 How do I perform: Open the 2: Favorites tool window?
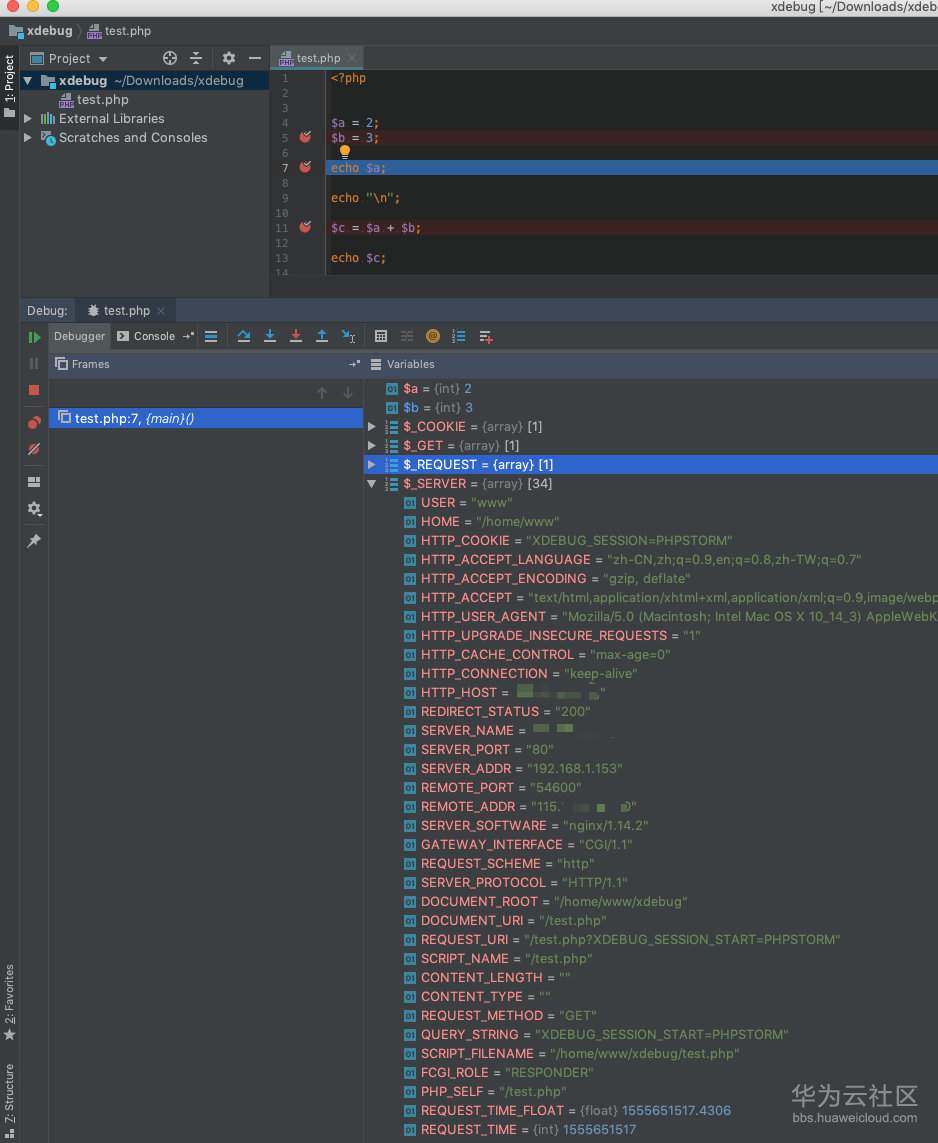pos(10,1002)
